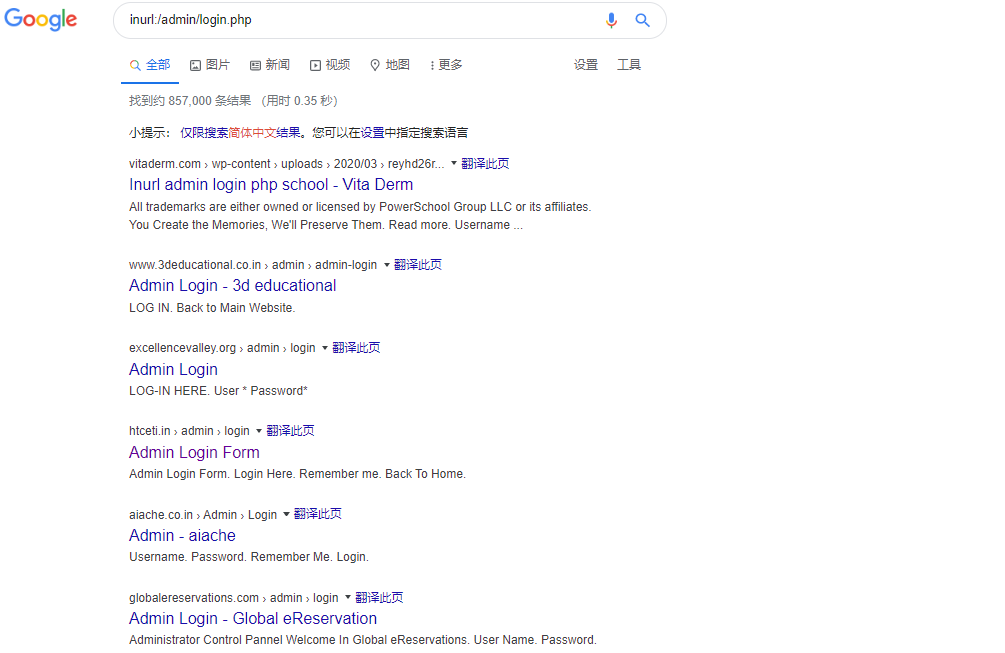Open 更多 via its three-dot icon
This screenshot has width=1005, height=653.
click(434, 64)
